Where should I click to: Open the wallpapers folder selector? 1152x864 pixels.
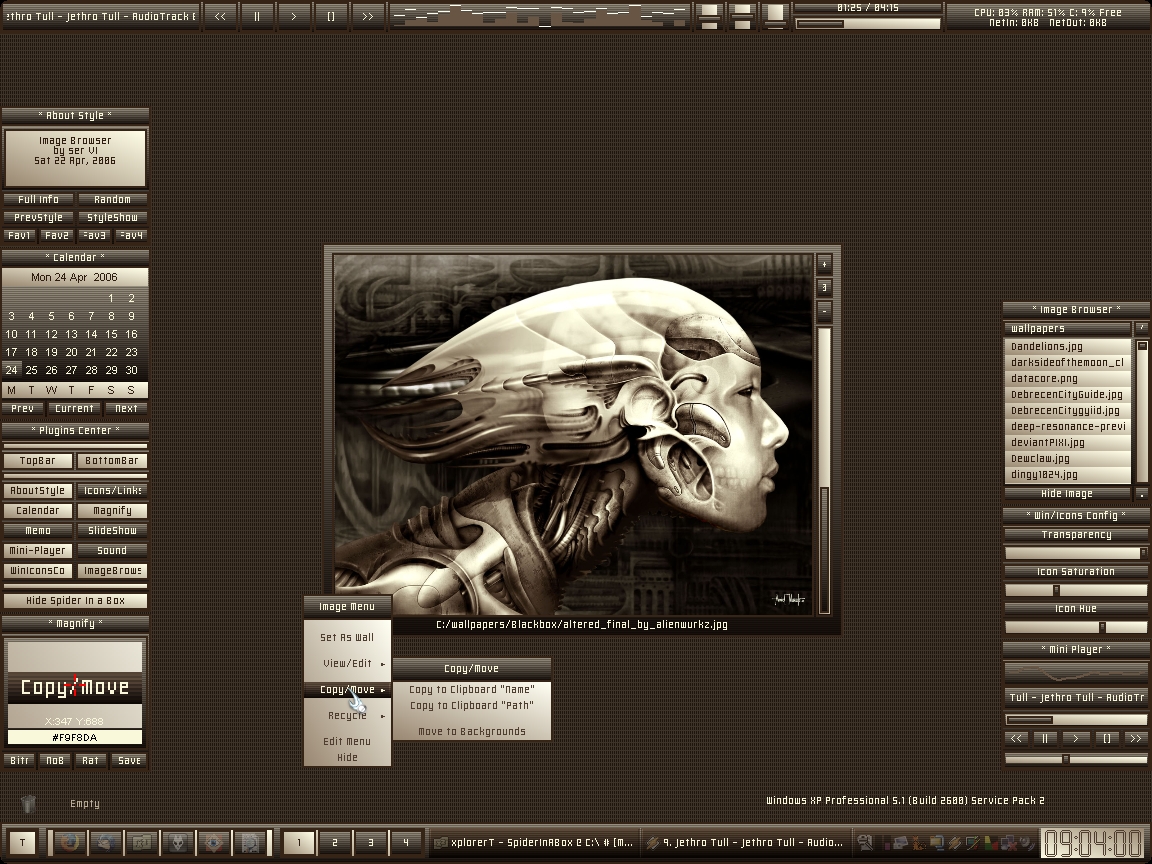click(x=1068, y=328)
